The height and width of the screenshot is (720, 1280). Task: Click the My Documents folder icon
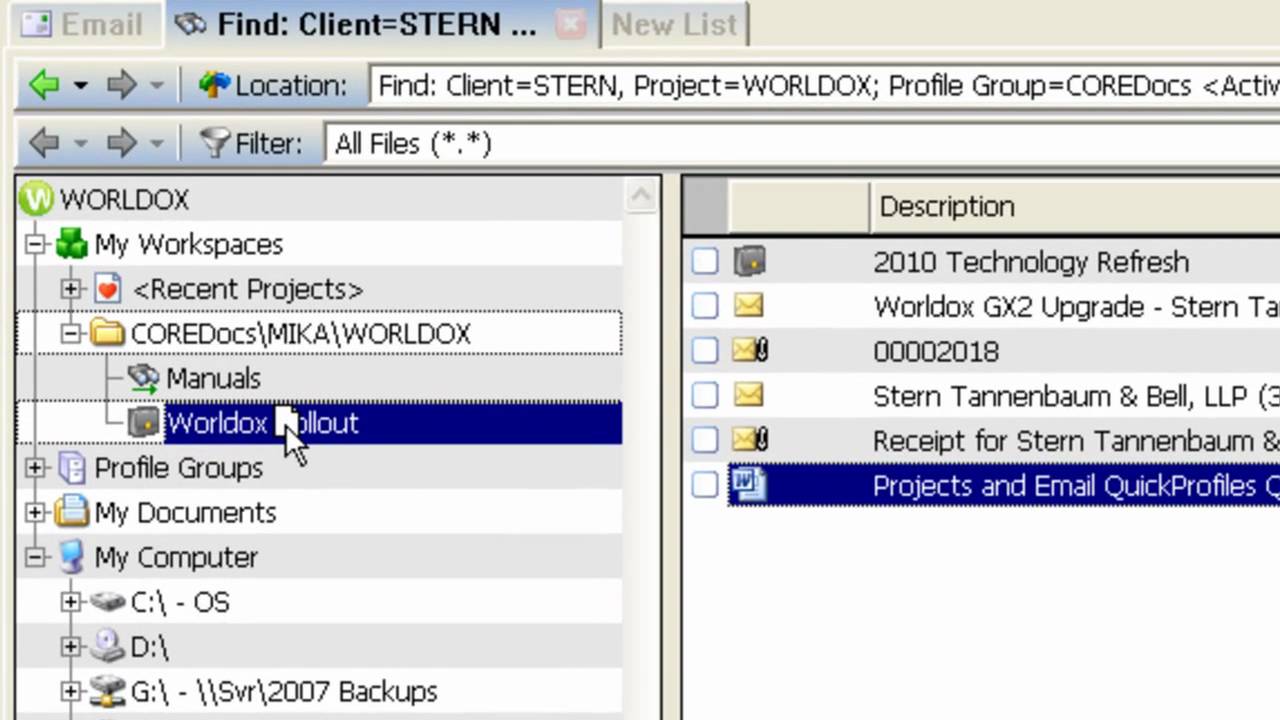72,512
